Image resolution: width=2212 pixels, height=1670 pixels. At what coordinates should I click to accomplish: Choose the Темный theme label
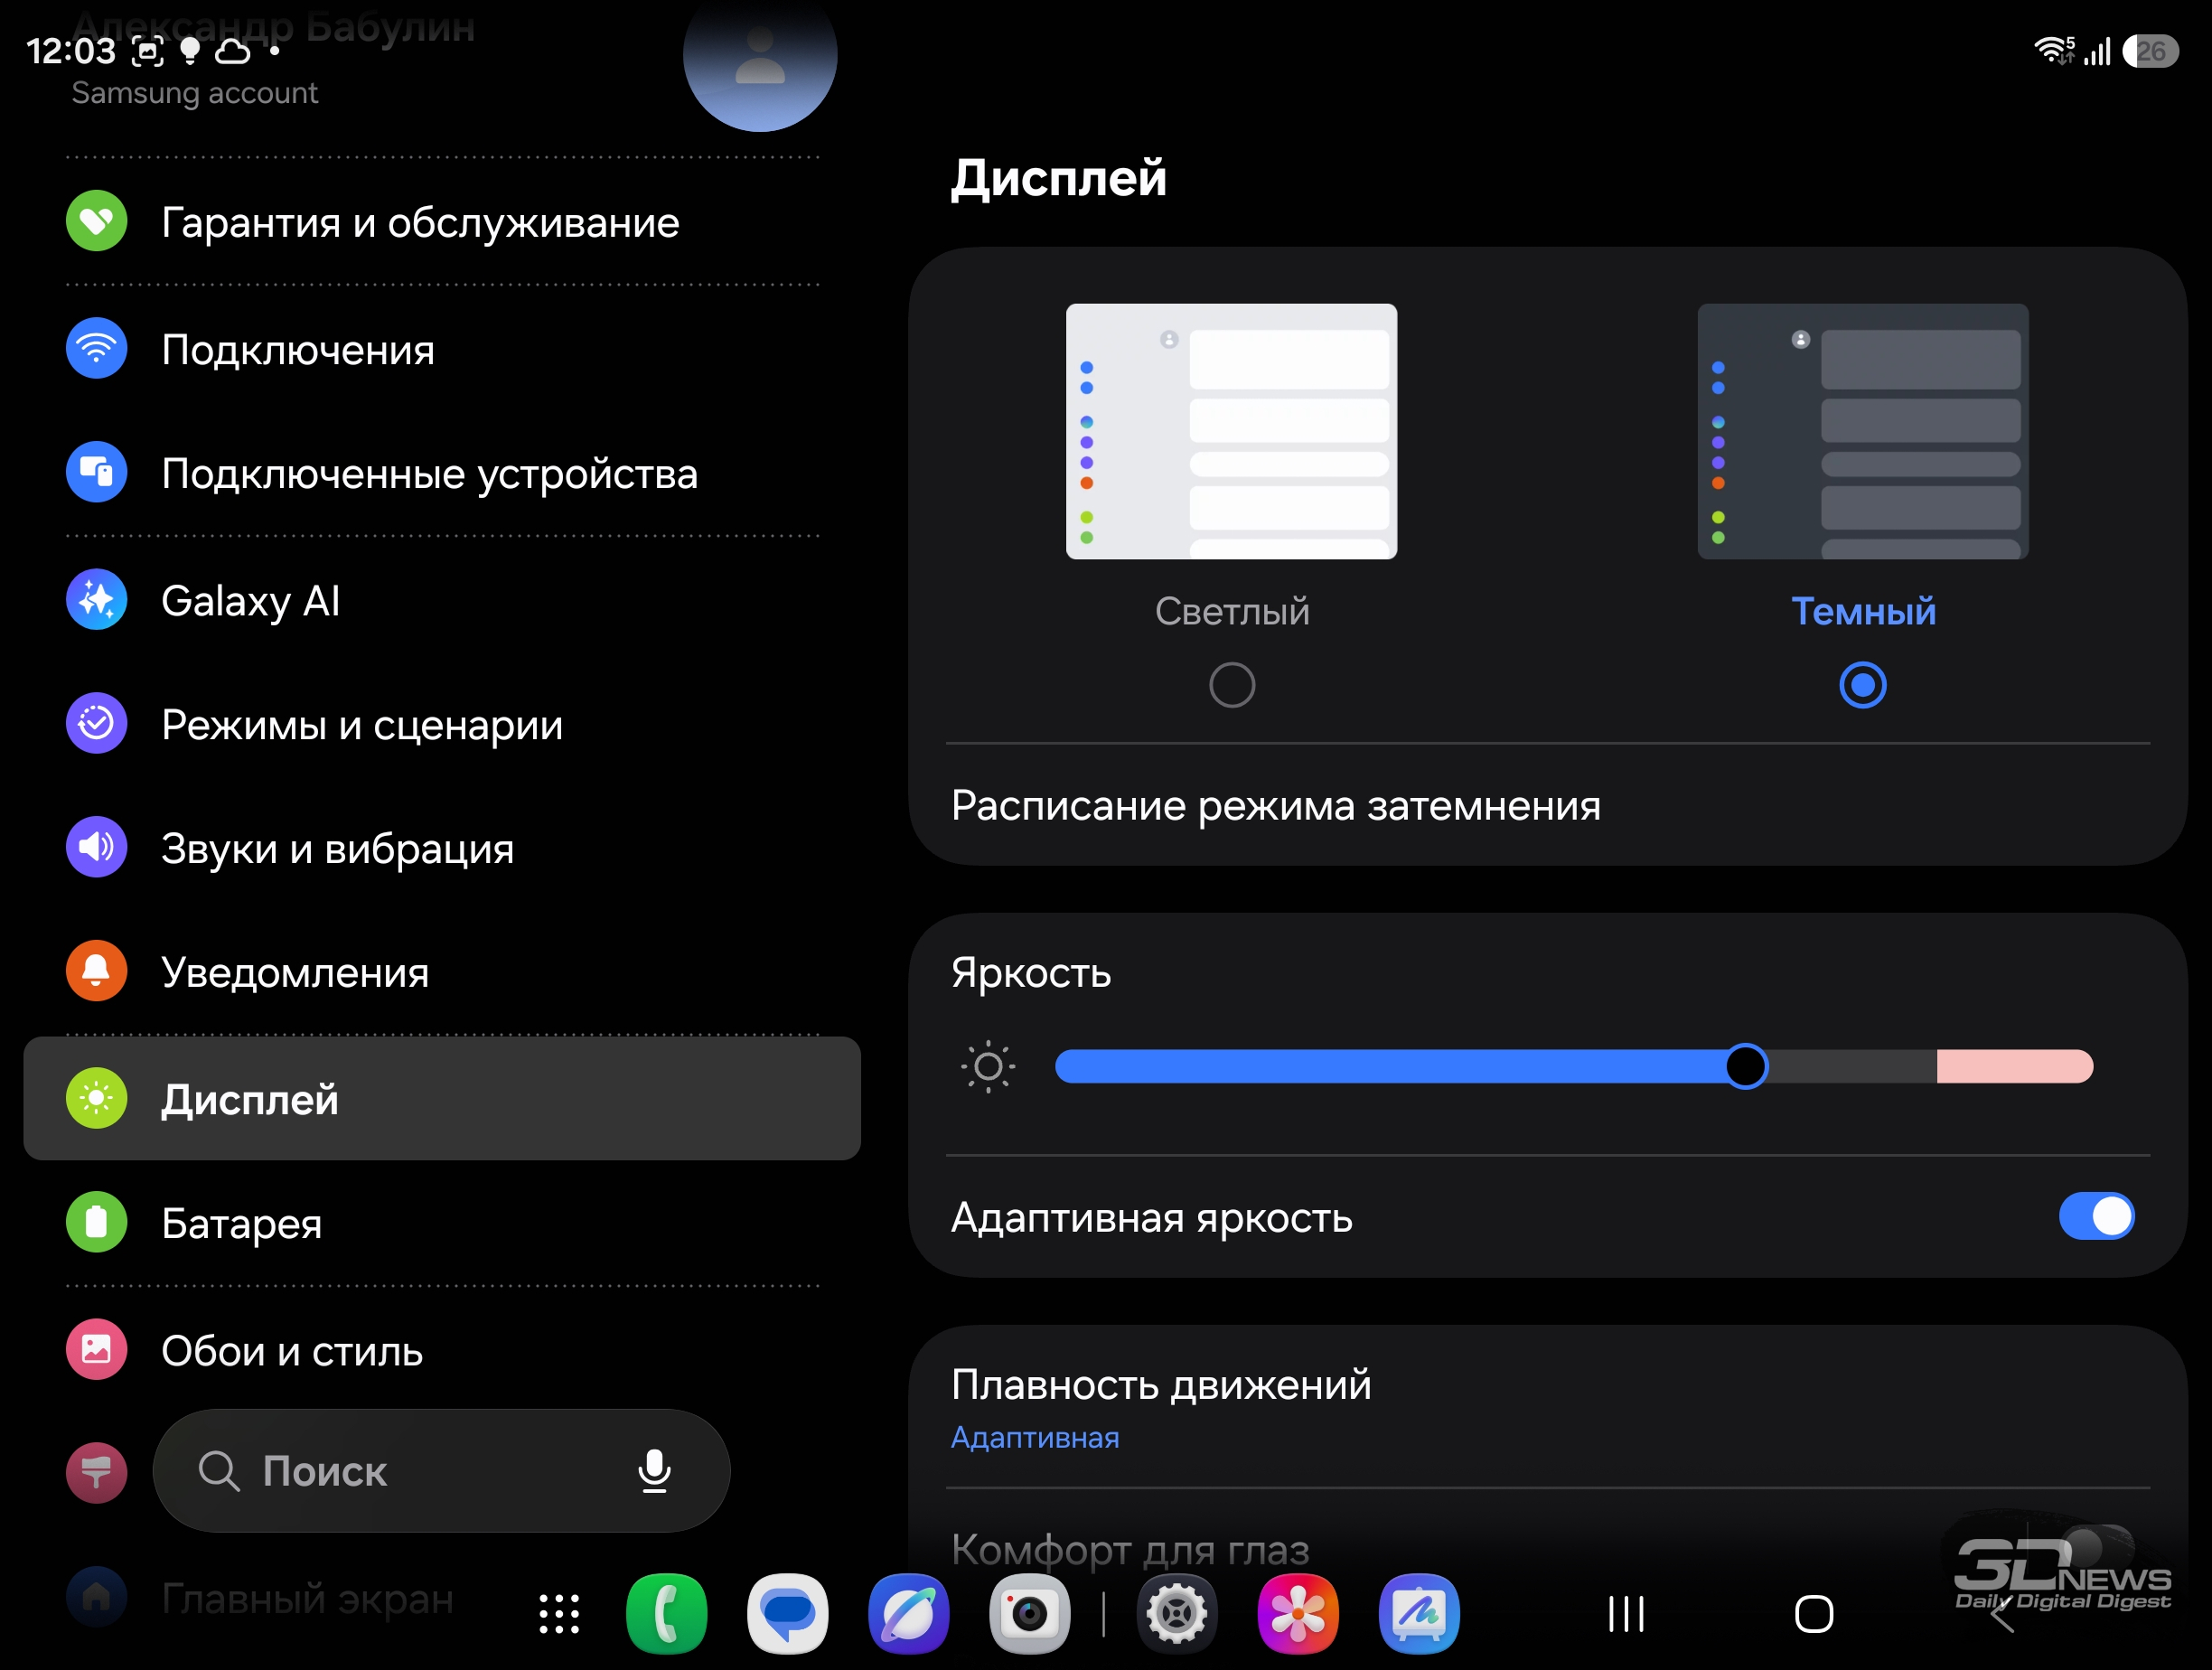(x=1863, y=611)
